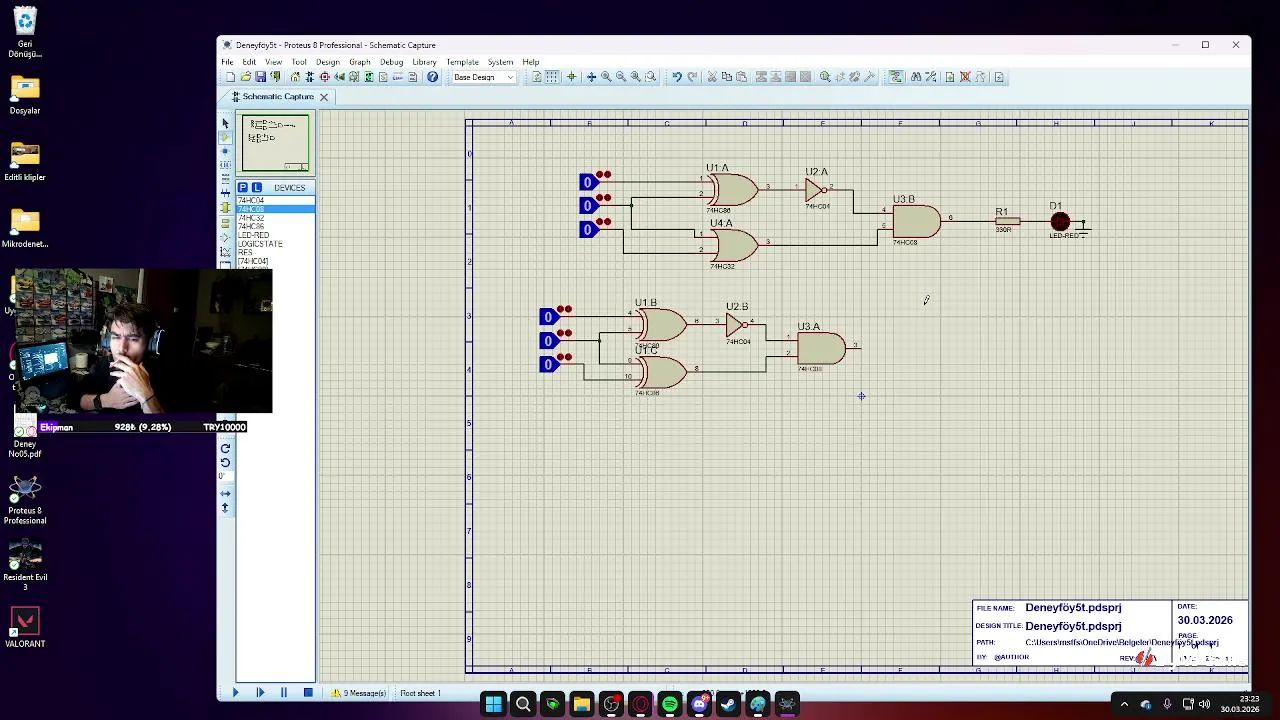Image resolution: width=1280 pixels, height=720 pixels.
Task: Toggle the middle logic state near U1:A
Action: click(588, 205)
